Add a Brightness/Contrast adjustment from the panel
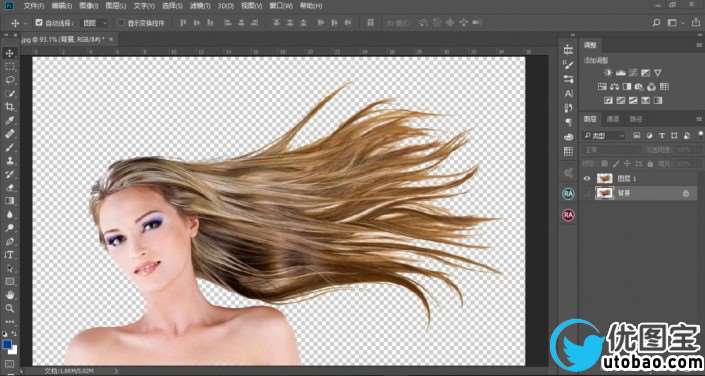 tap(608, 73)
